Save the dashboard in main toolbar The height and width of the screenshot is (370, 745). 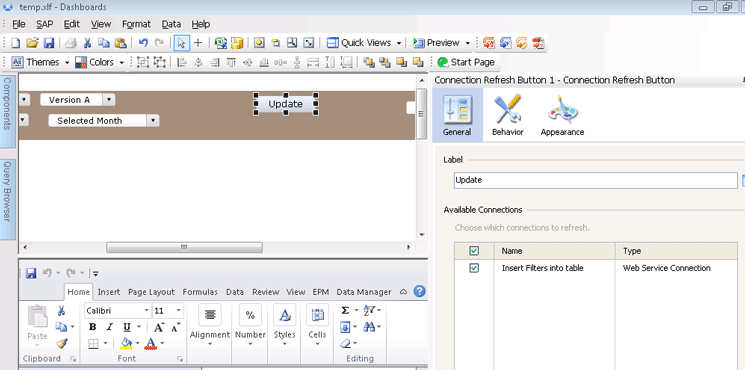point(48,43)
